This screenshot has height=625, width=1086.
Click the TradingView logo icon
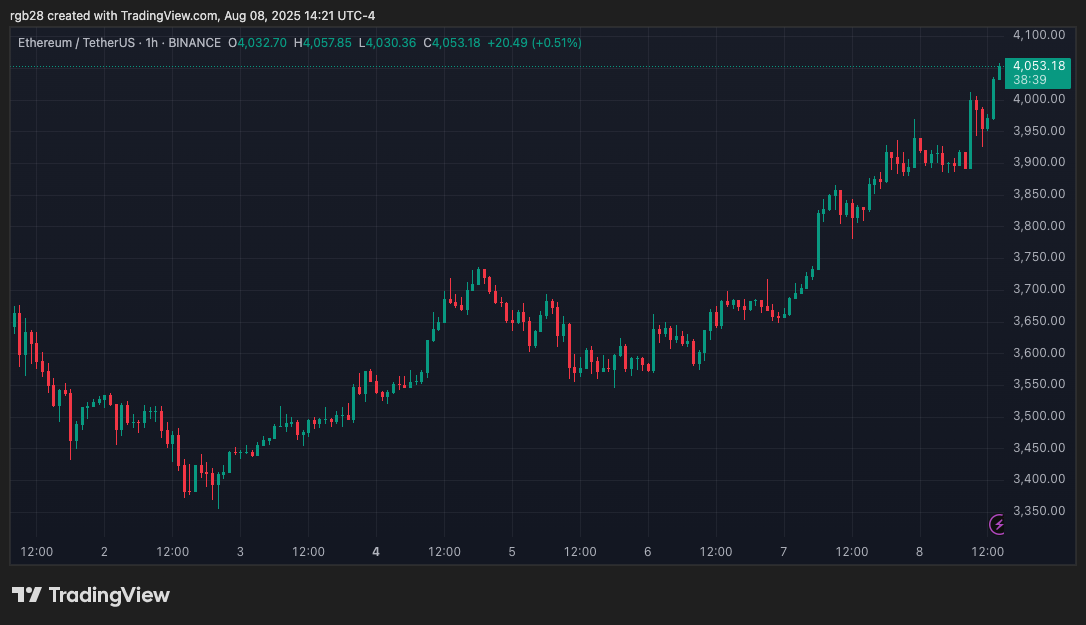(x=27, y=595)
